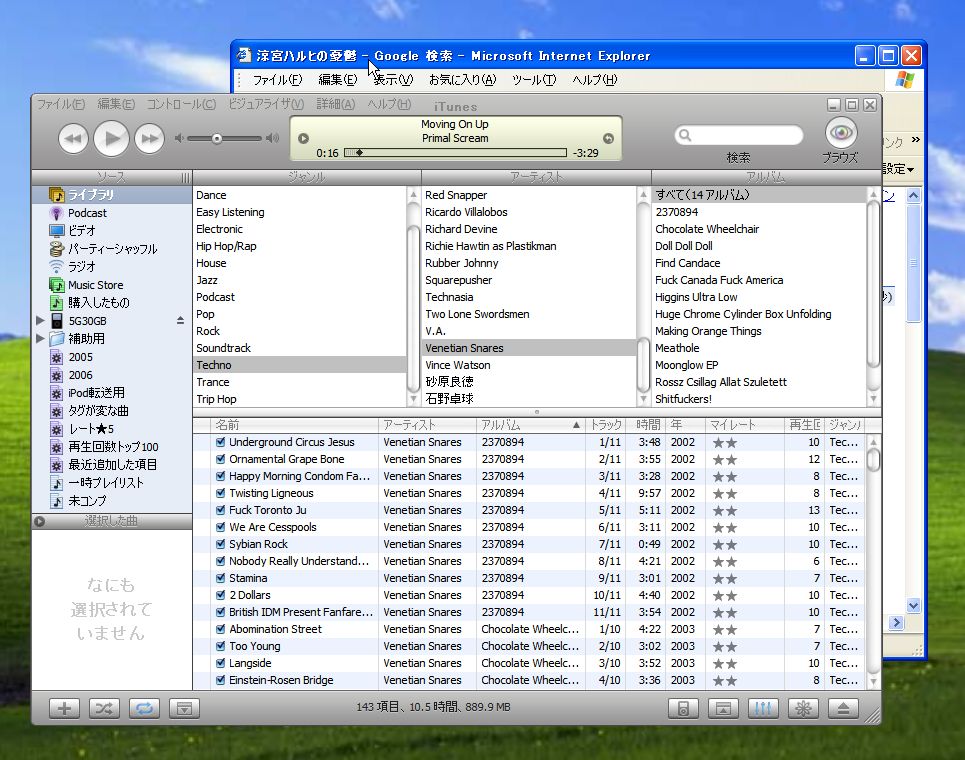Select the 購入したもの playlist
The height and width of the screenshot is (760, 965).
point(112,303)
